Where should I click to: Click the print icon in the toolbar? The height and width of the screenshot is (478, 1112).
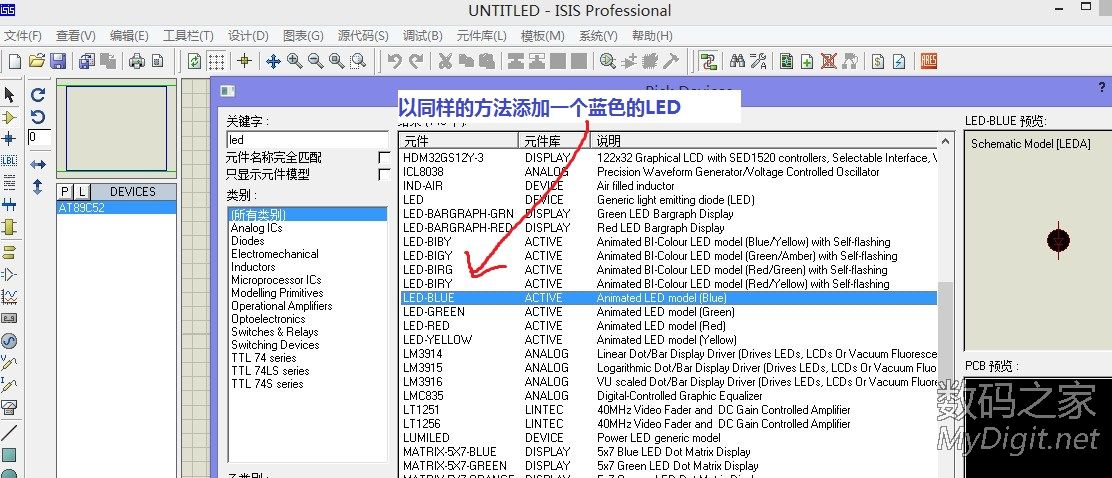(x=137, y=61)
